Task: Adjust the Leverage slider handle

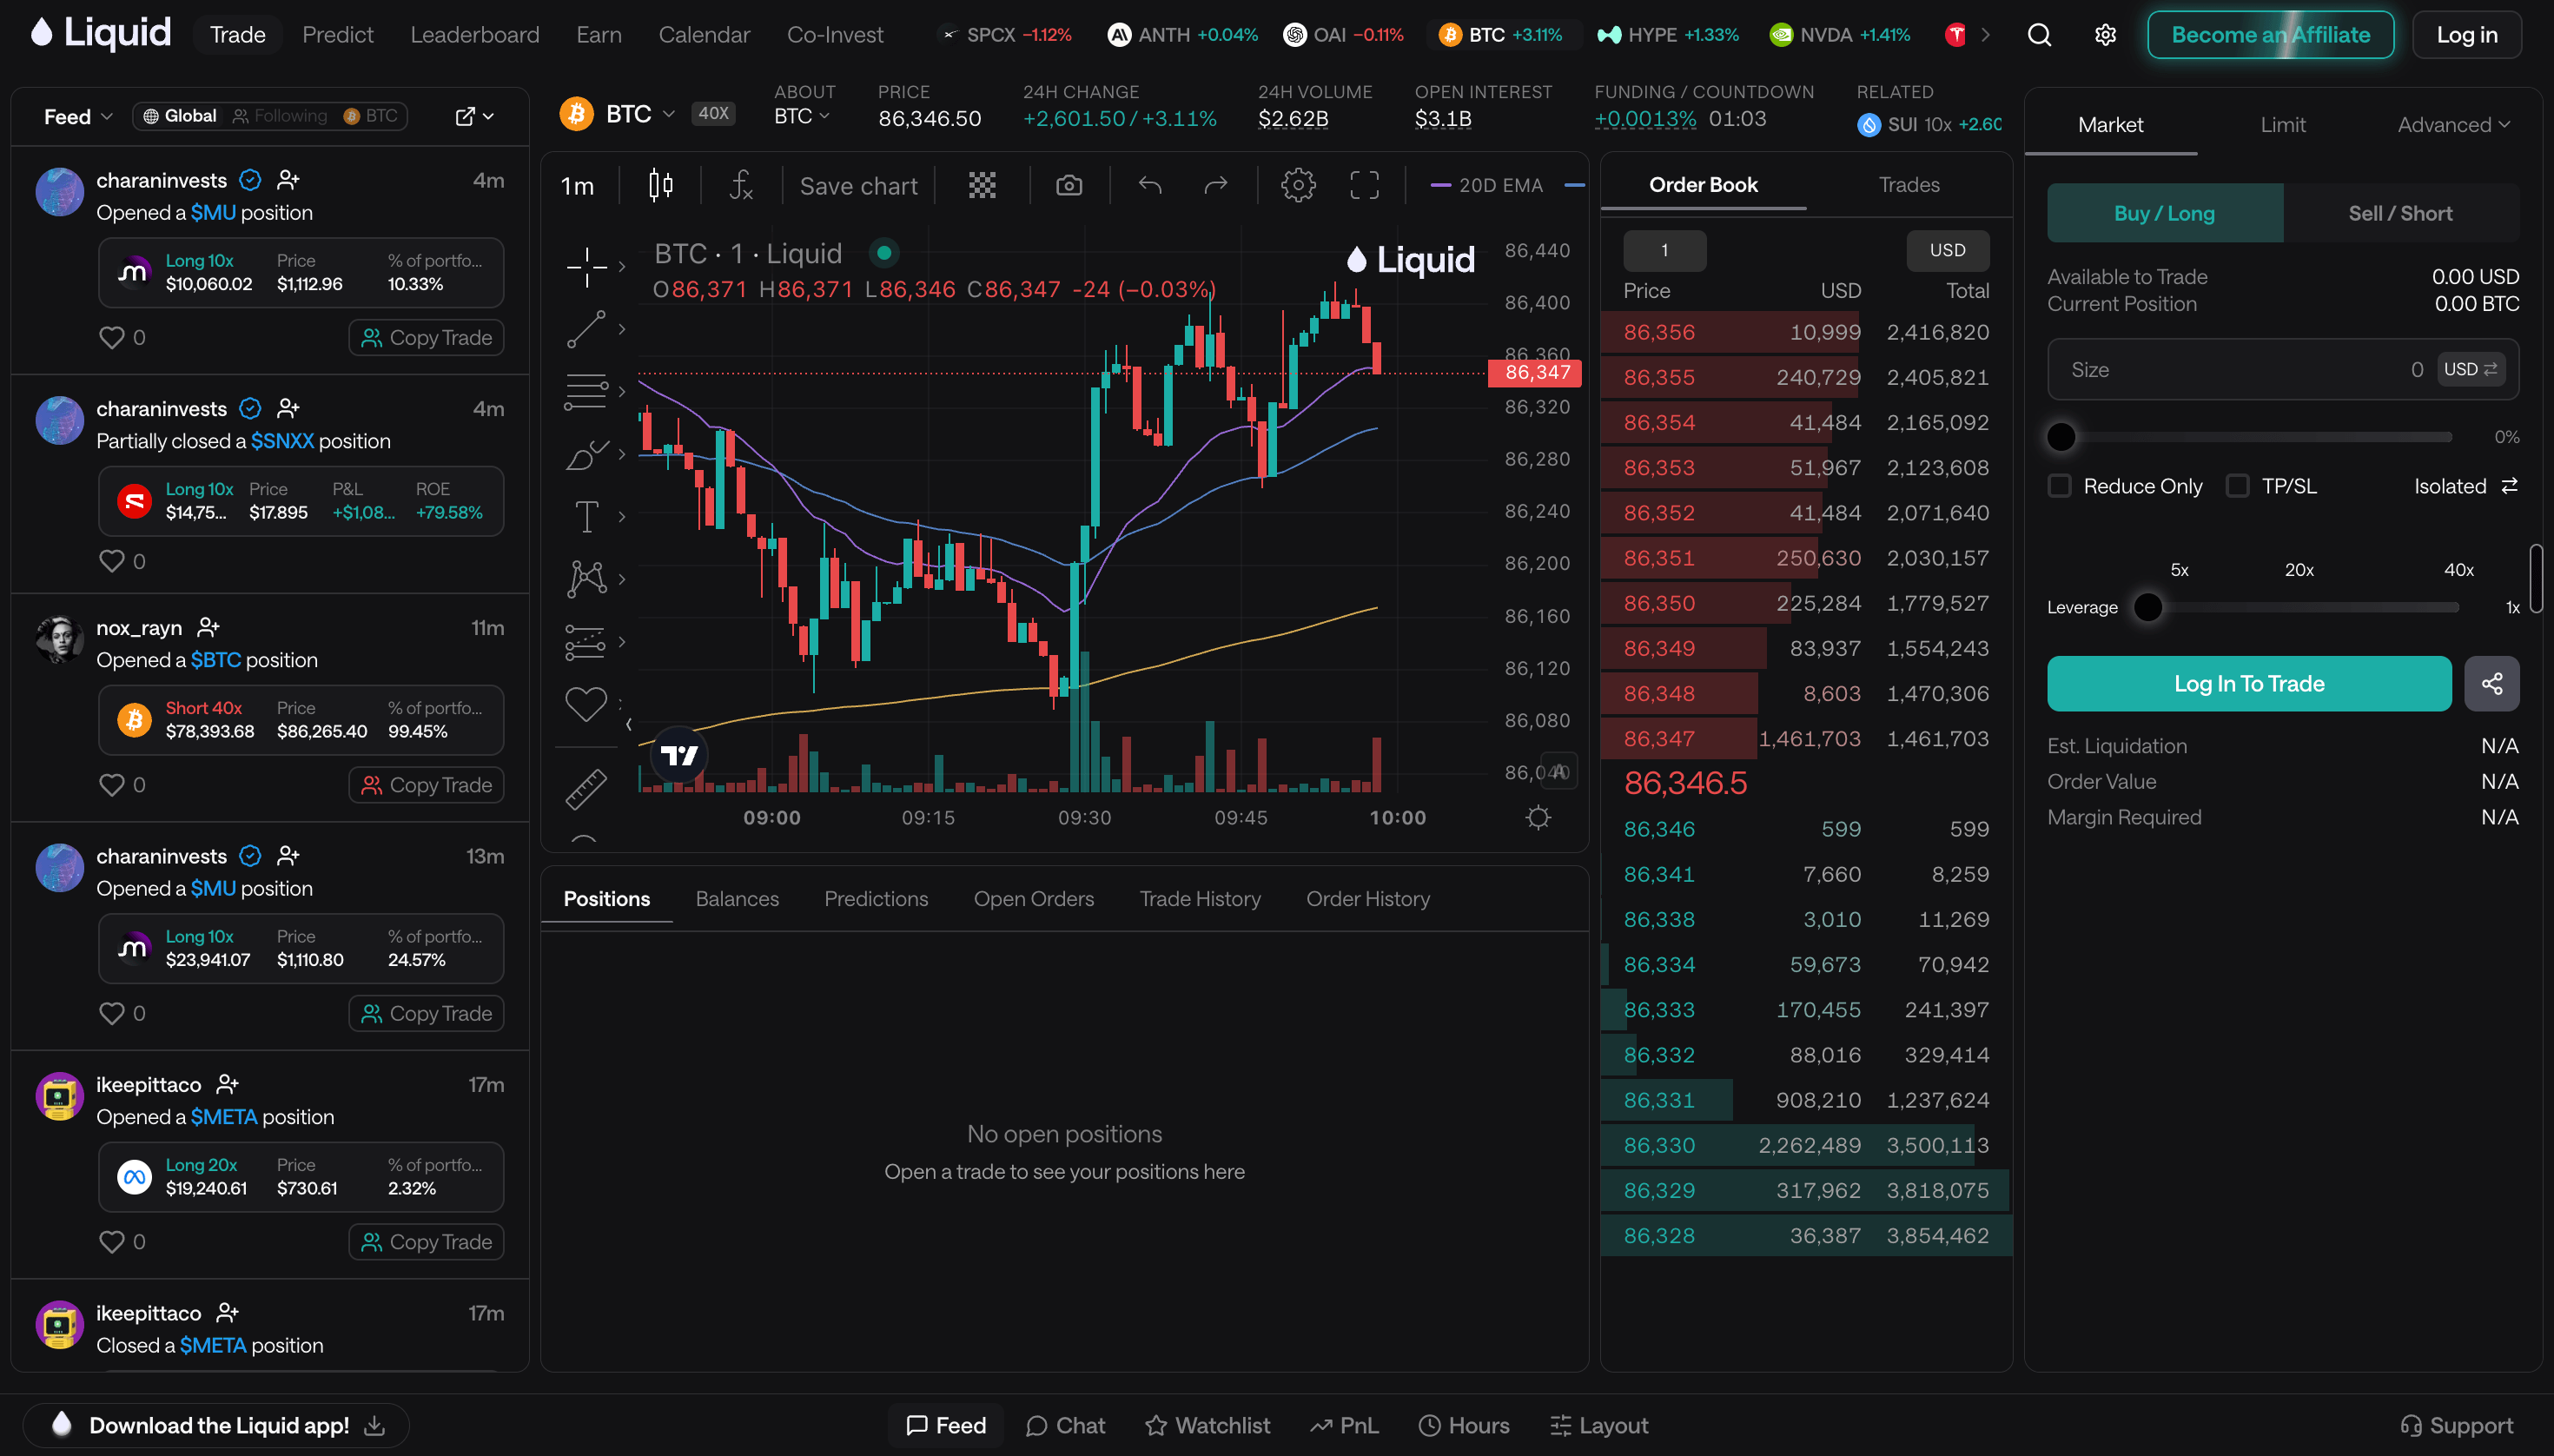Action: point(2148,607)
